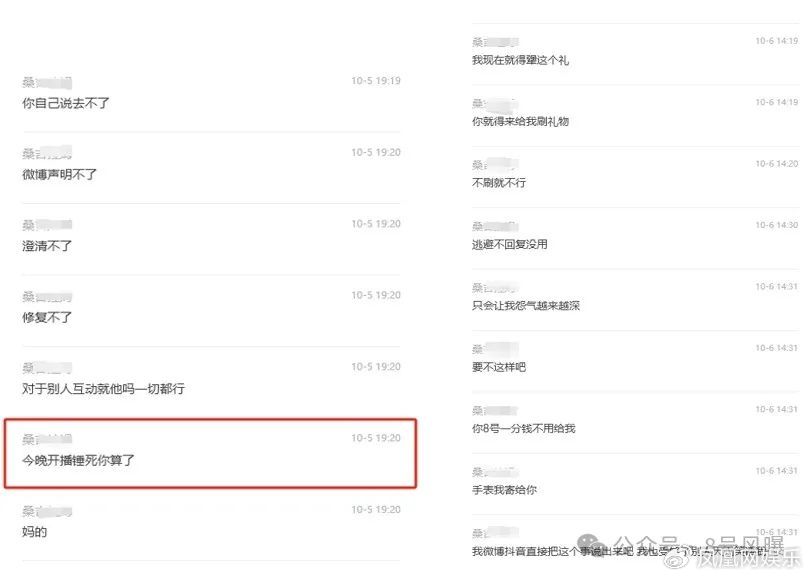Viewport: 810px width, 578px height.
Task: Select the message '手表我寄给你'
Action: click(x=504, y=490)
